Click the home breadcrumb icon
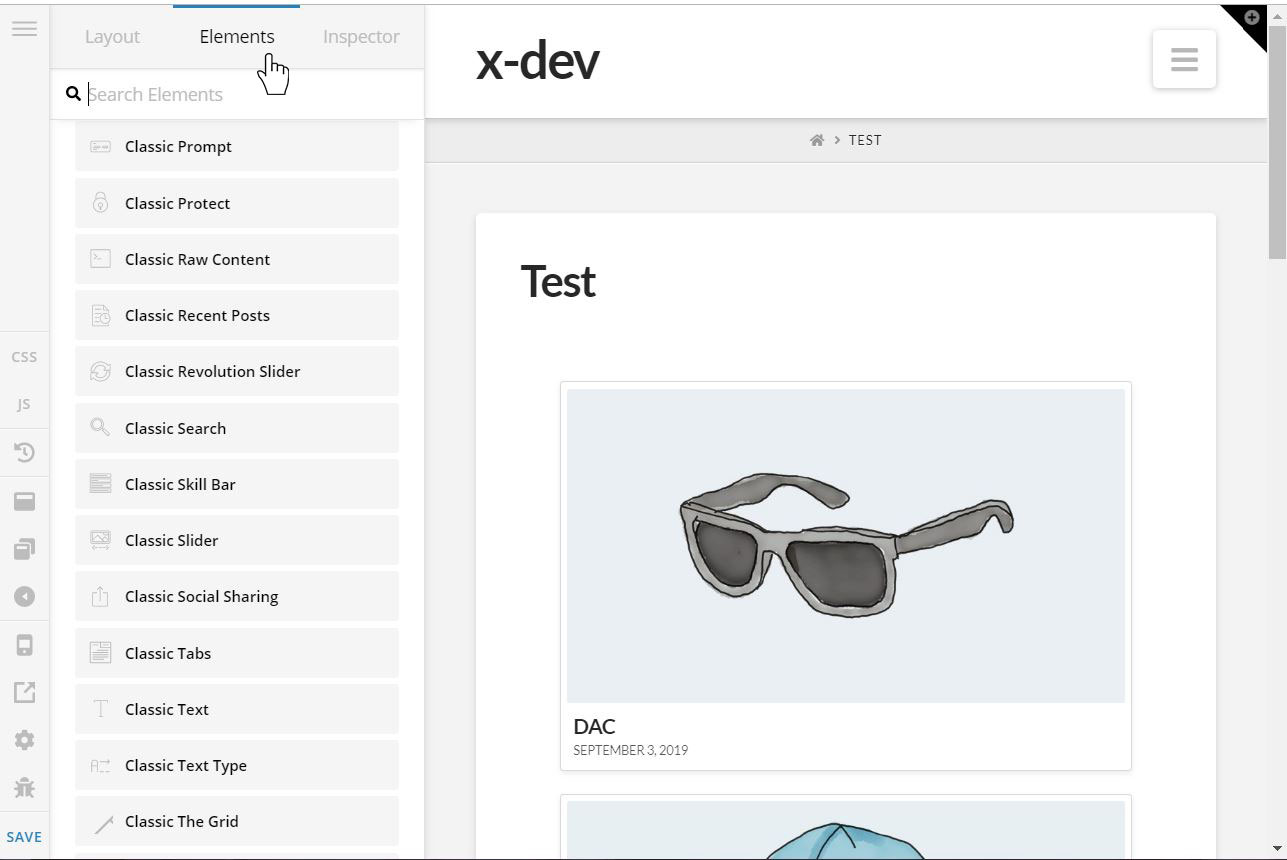Image resolution: width=1287 pixels, height=860 pixels. [x=817, y=140]
